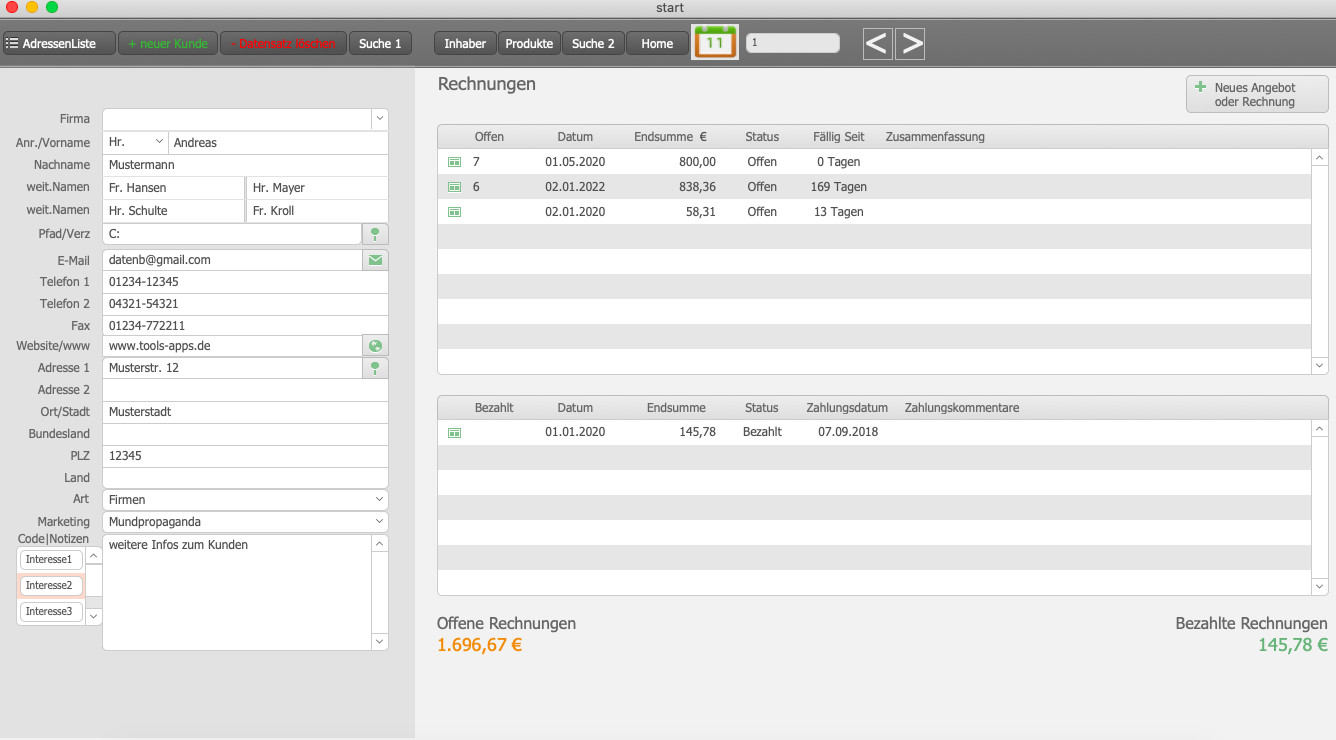Click the Zahlungsdatum column header
This screenshot has width=1336, height=740.
pos(847,408)
